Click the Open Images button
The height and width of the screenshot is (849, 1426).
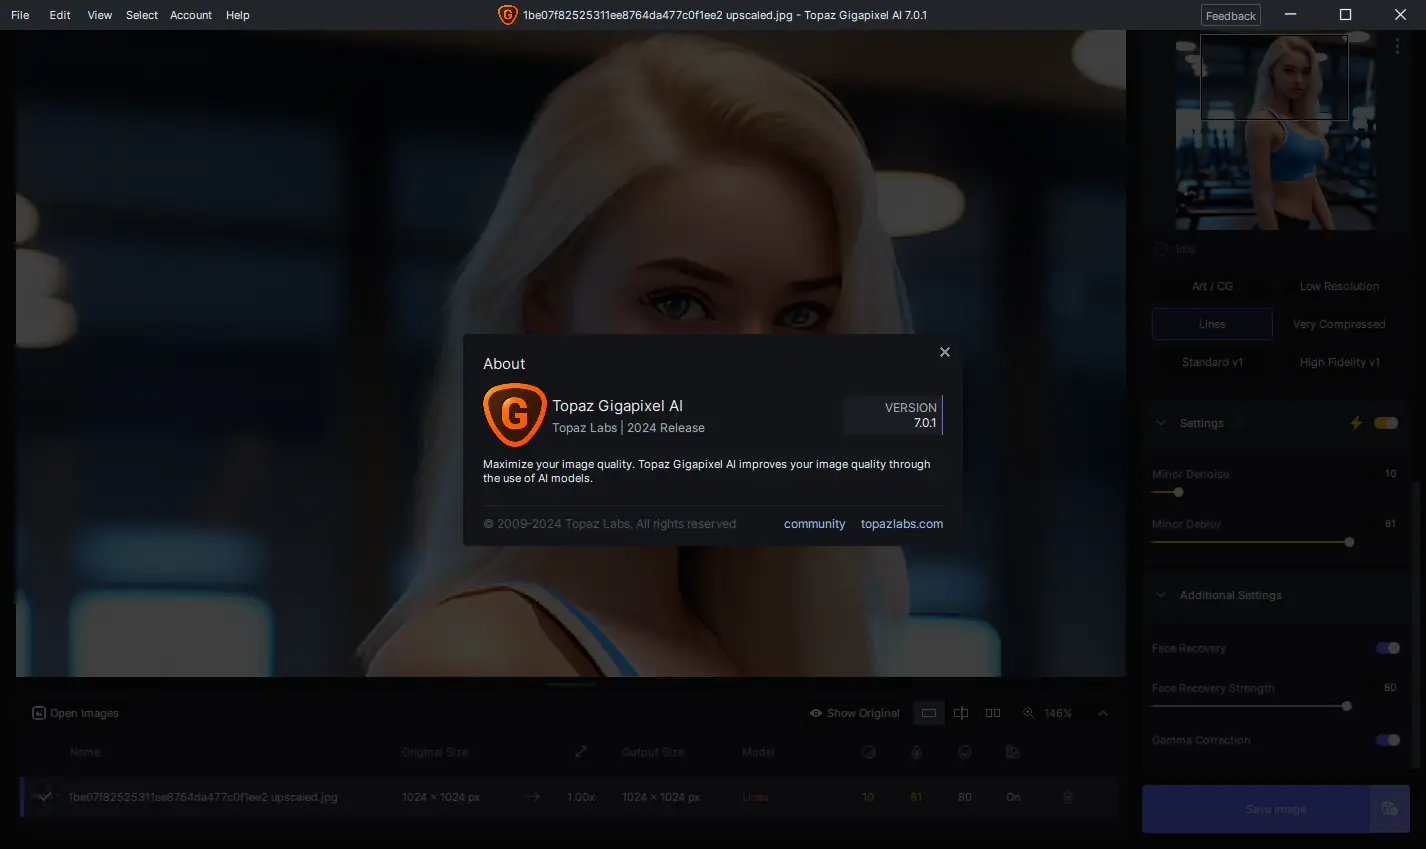click(x=75, y=713)
